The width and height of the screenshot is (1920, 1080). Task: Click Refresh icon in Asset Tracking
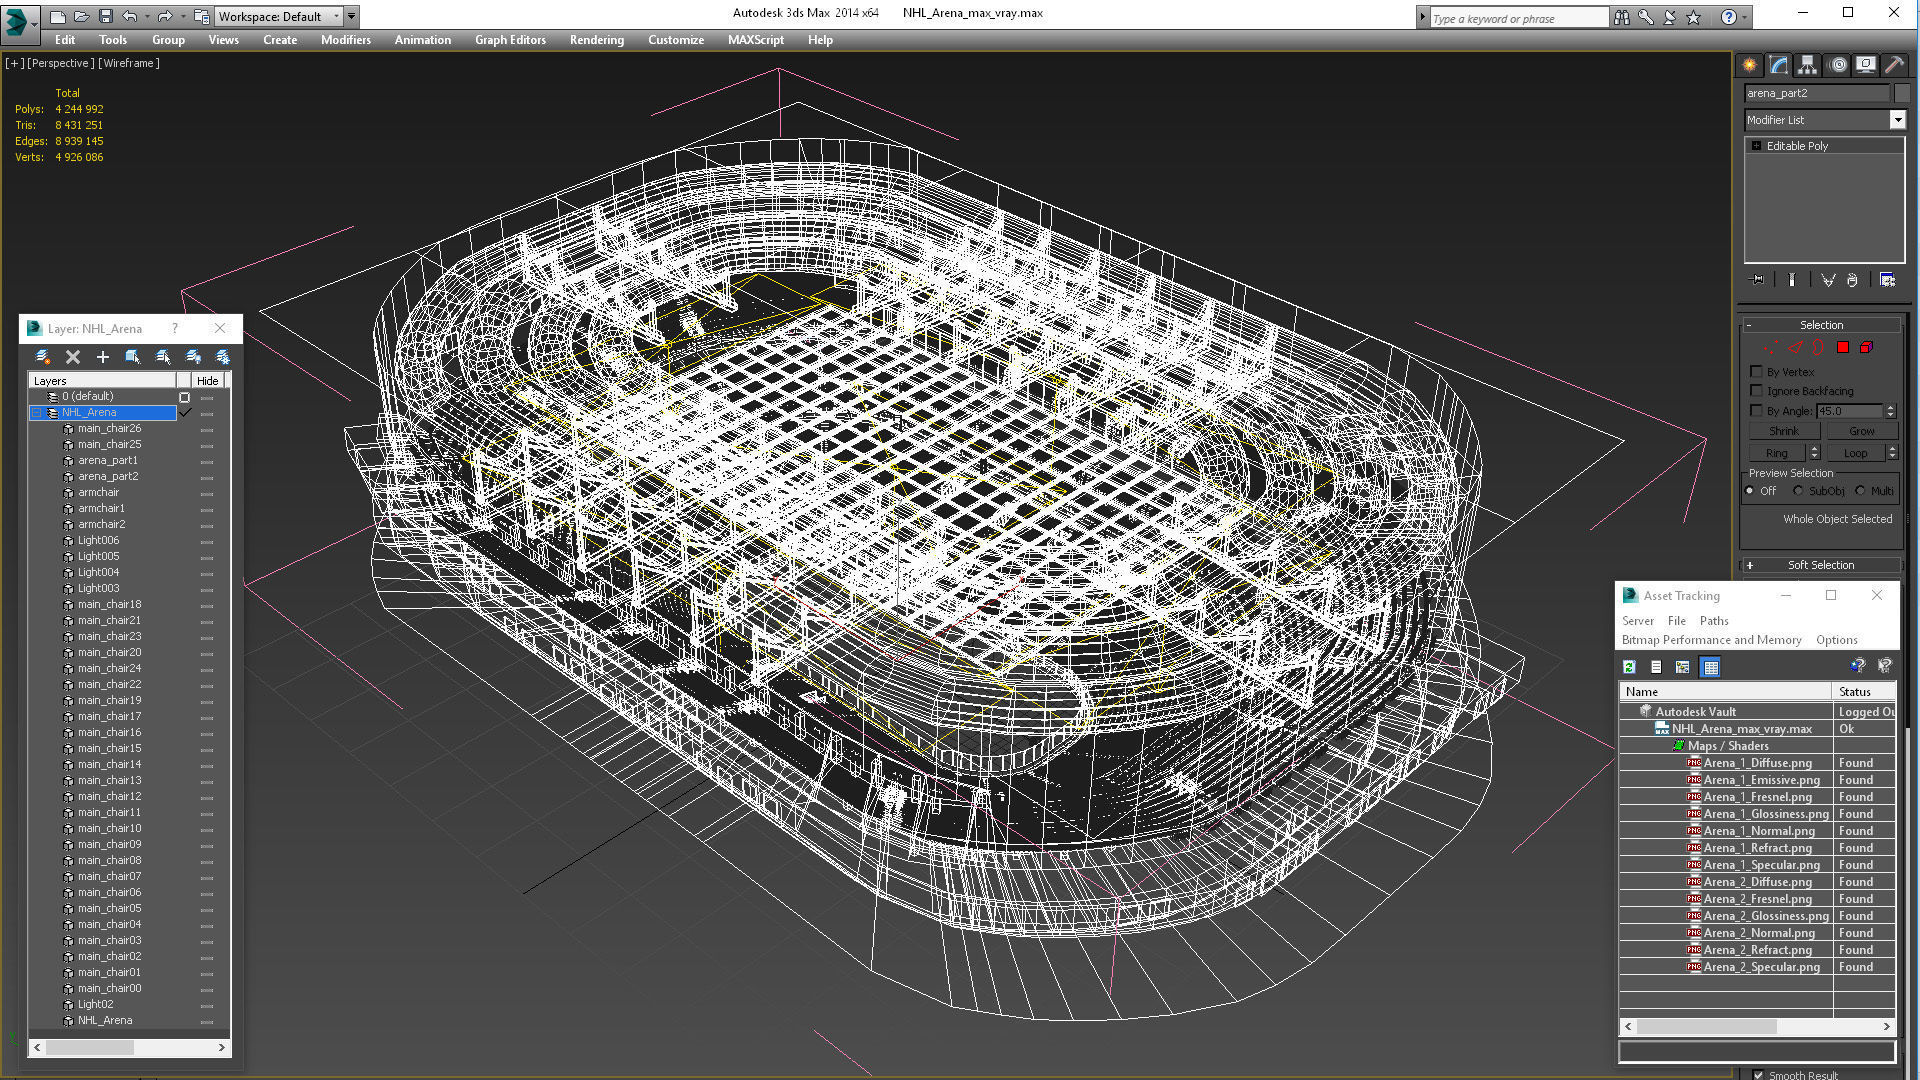(x=1629, y=667)
